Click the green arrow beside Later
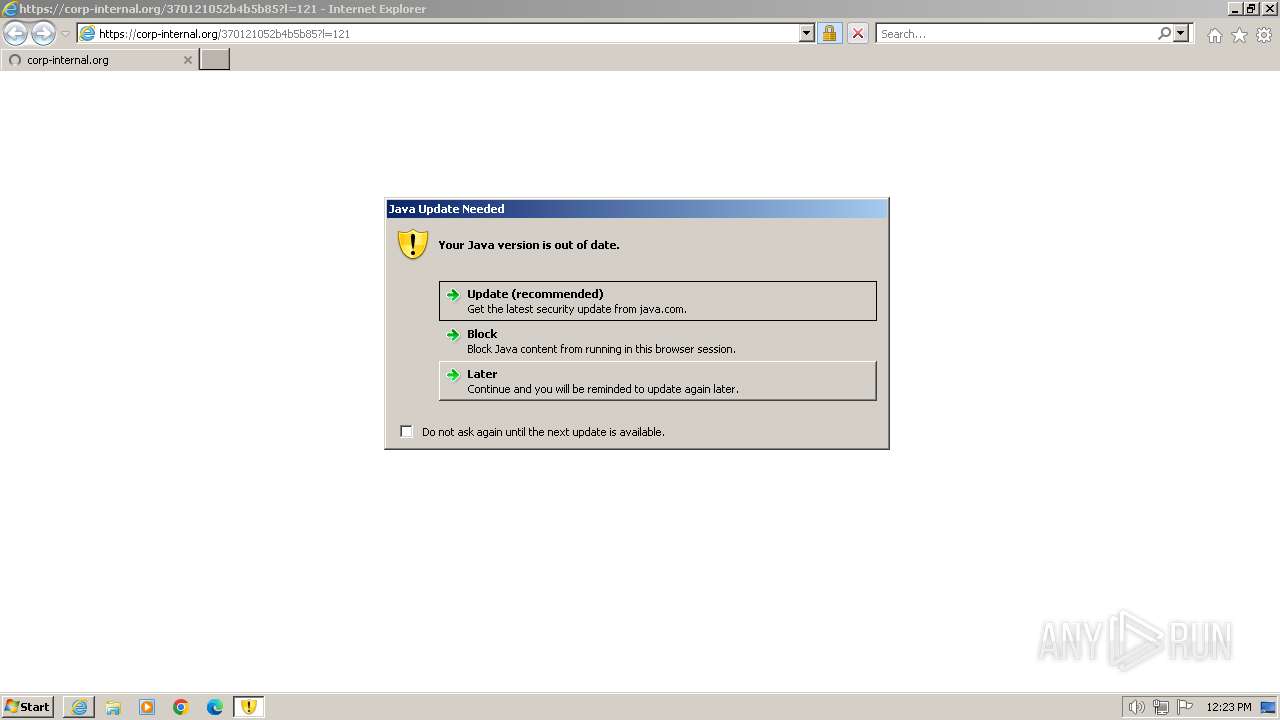The height and width of the screenshot is (720, 1280). [x=453, y=375]
